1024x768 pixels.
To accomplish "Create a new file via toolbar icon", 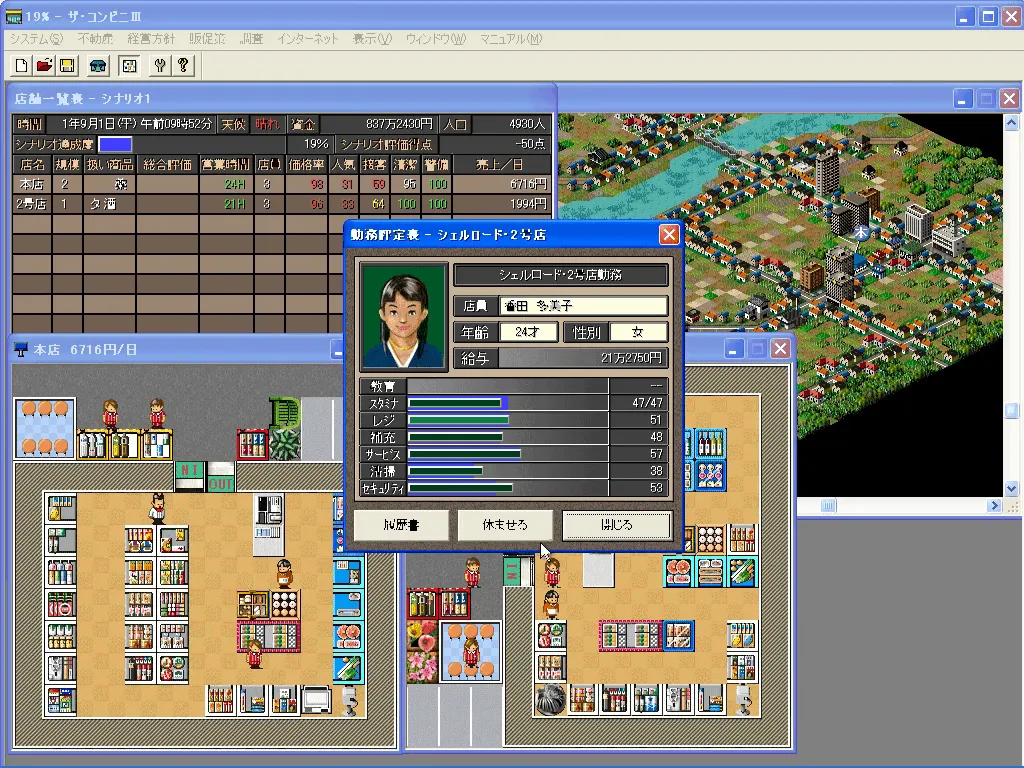I will click(21, 62).
